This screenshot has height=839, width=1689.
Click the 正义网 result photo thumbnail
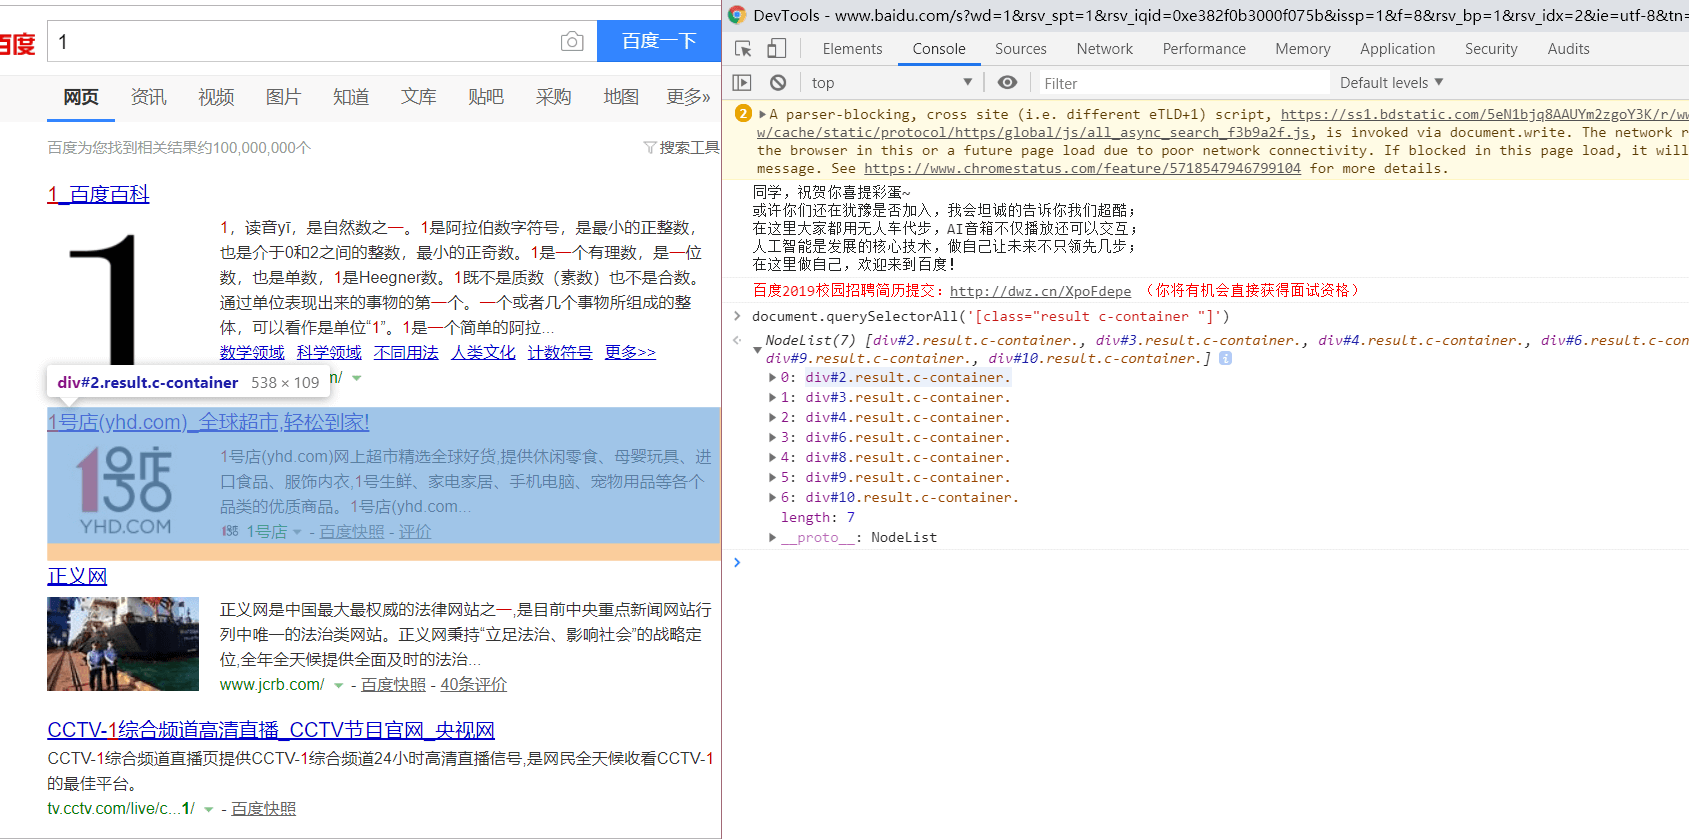(x=123, y=644)
